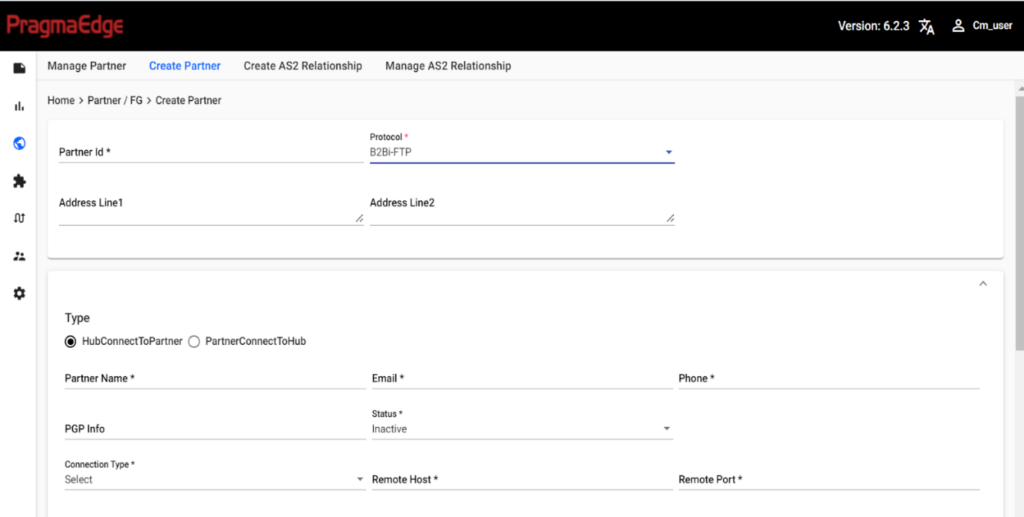Click the PragmaEdge logo
This screenshot has height=517, width=1024.
[x=65, y=26]
